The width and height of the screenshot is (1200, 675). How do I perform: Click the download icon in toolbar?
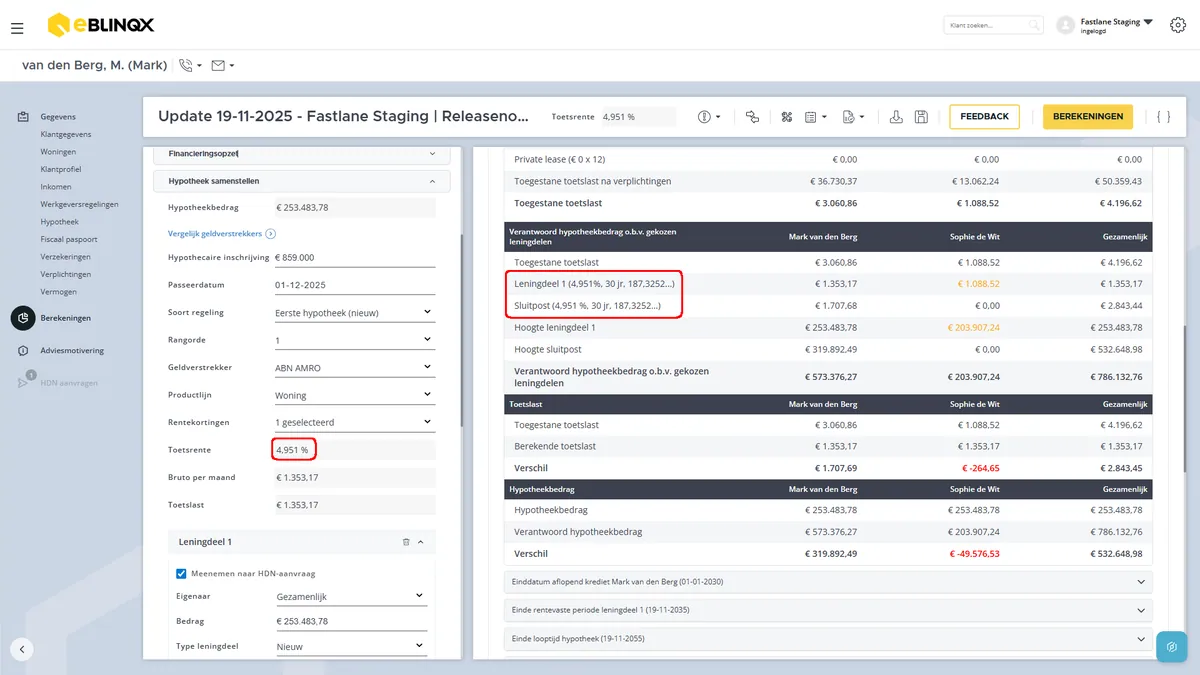tap(896, 117)
